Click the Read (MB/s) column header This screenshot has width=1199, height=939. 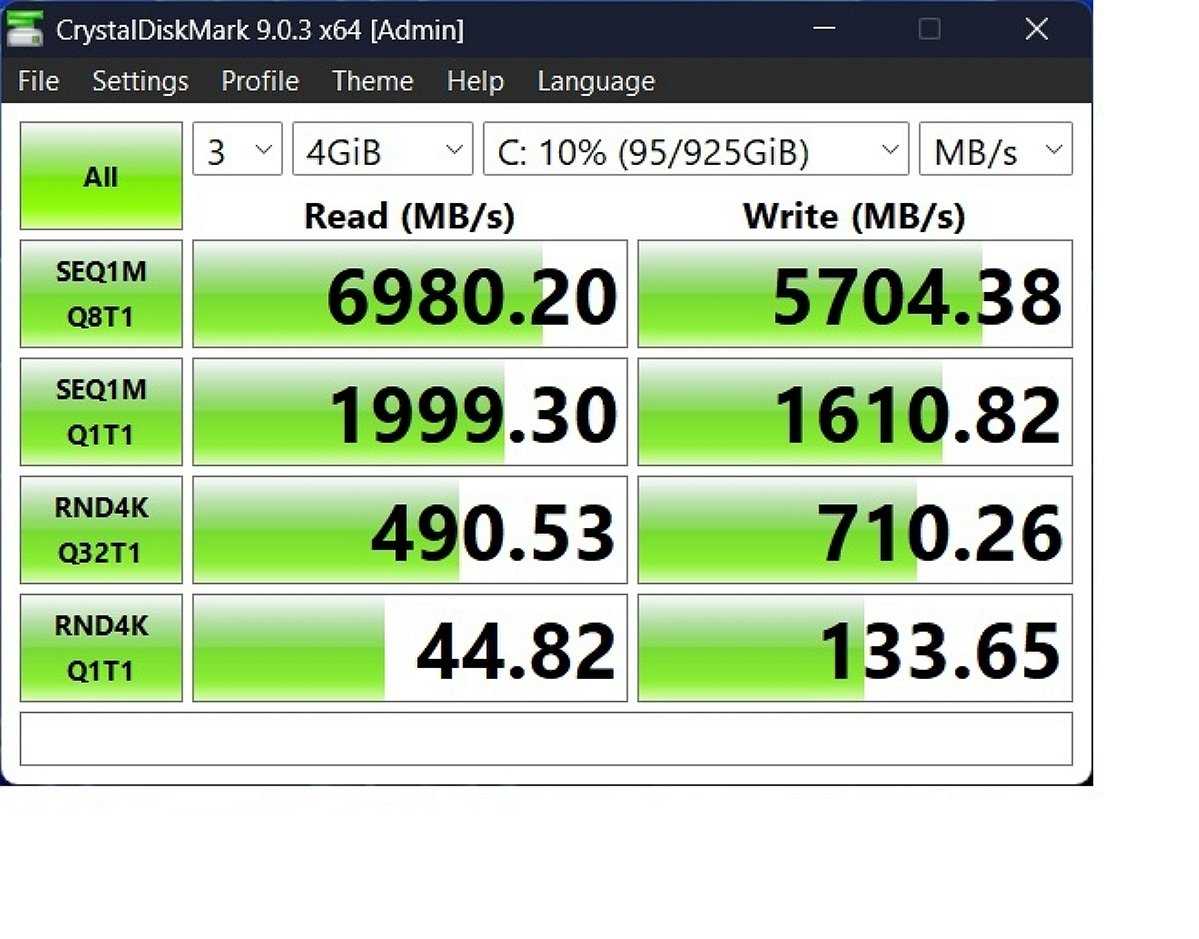[x=410, y=216]
